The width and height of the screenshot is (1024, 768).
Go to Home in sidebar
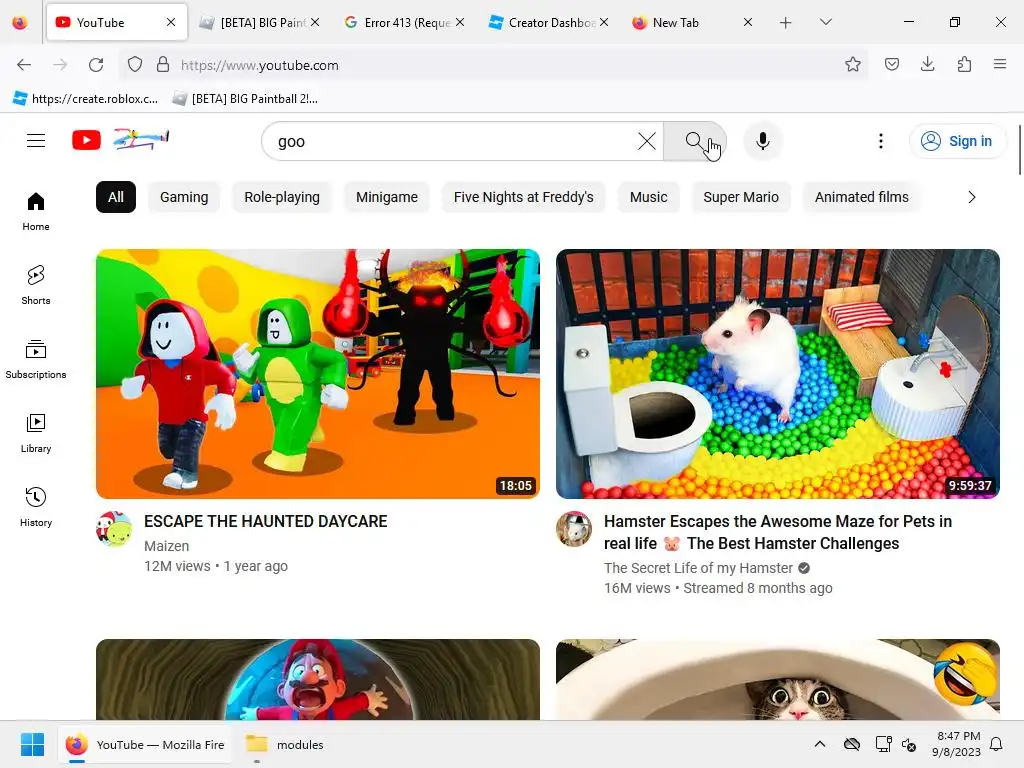36,212
